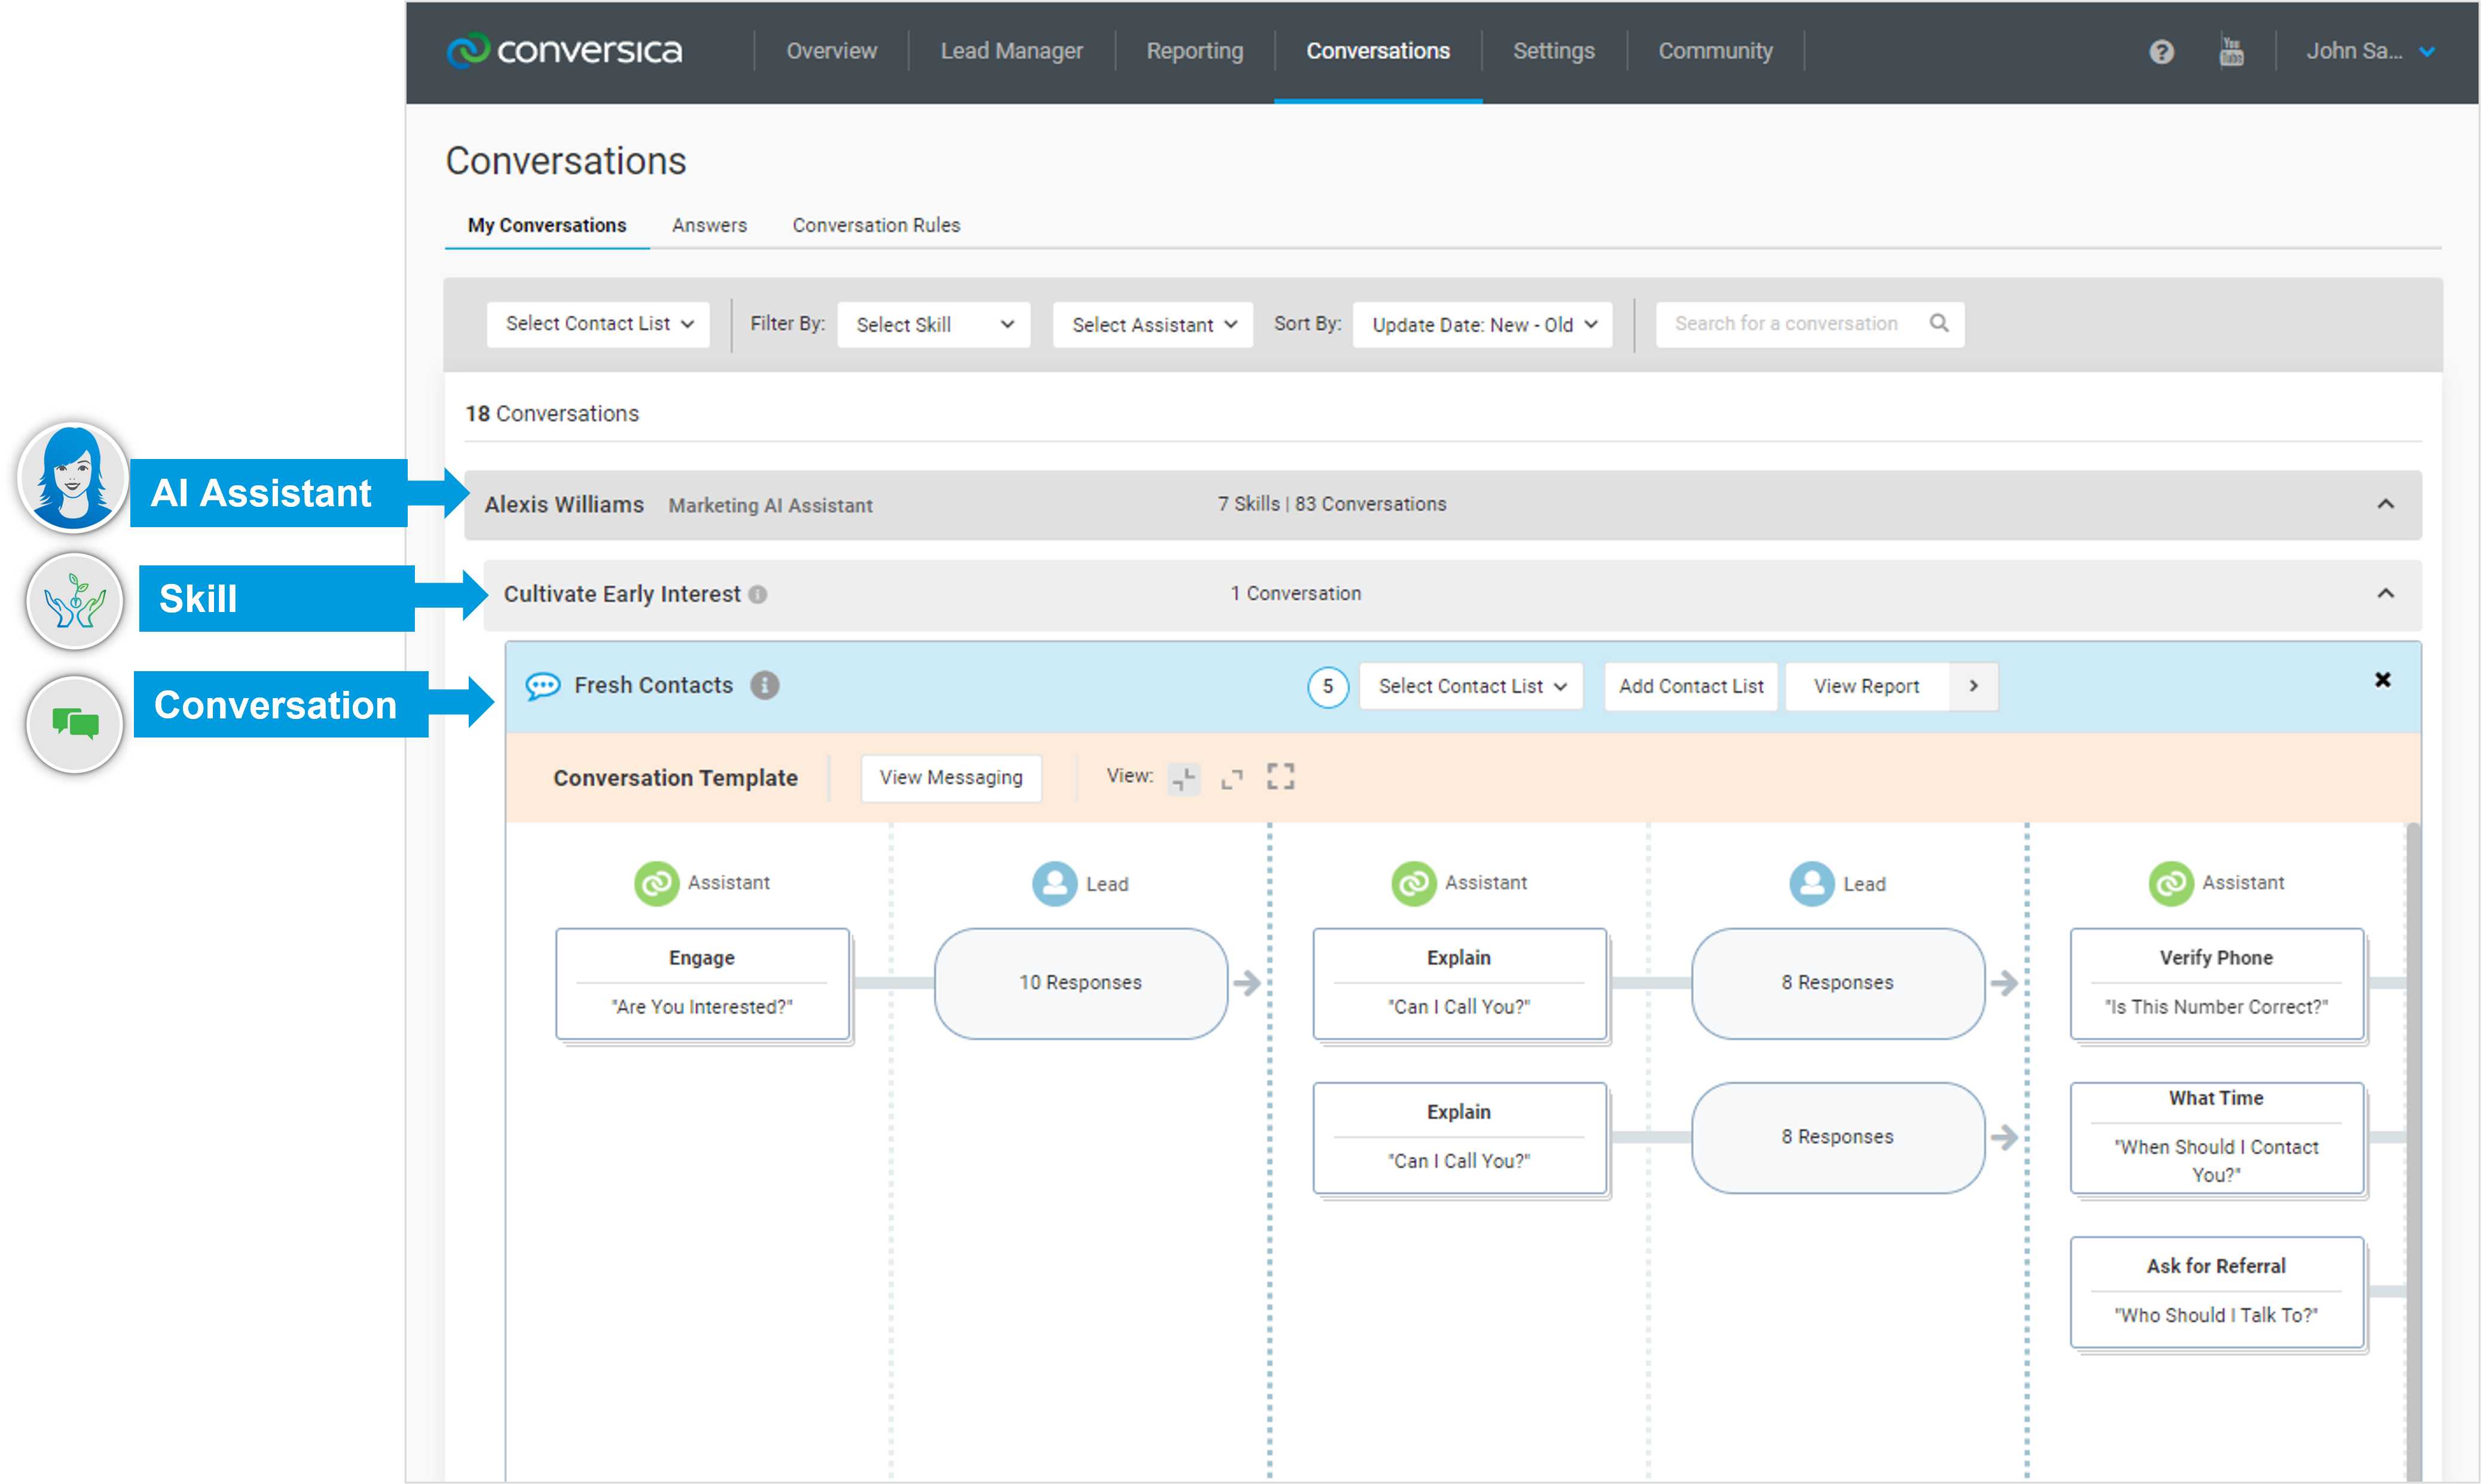Viewport: 2481px width, 1484px height.
Task: Click the View Messaging button
Action: pyautogui.click(x=950, y=777)
